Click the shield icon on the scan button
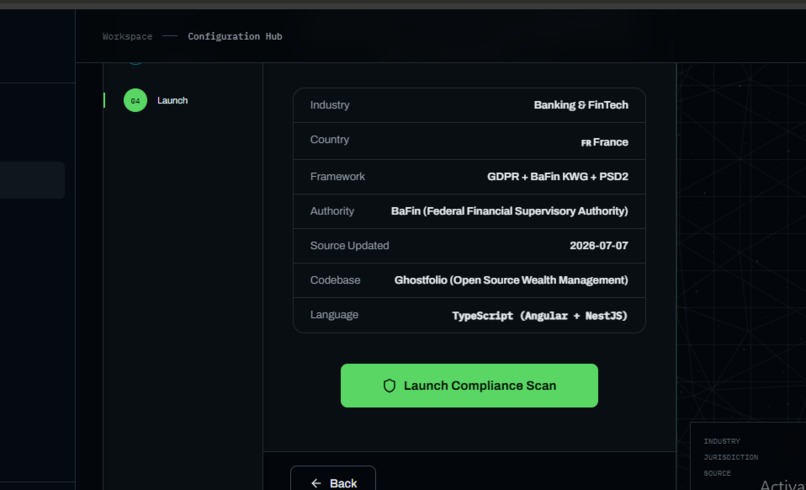806x490 pixels. click(389, 386)
